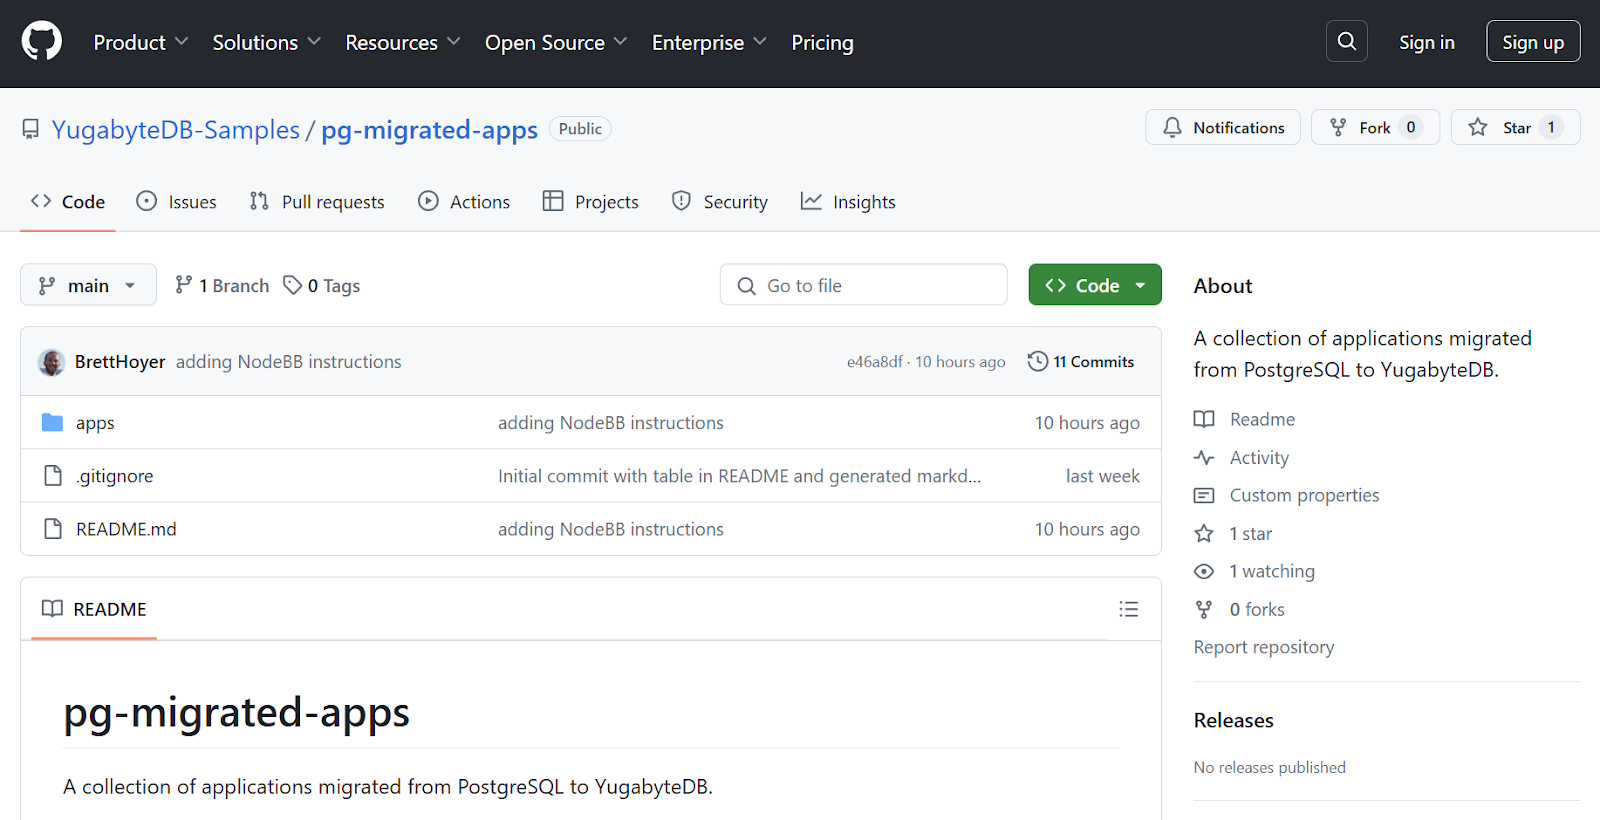Click the custom properties note icon
The height and width of the screenshot is (820, 1600).
pyautogui.click(x=1204, y=495)
